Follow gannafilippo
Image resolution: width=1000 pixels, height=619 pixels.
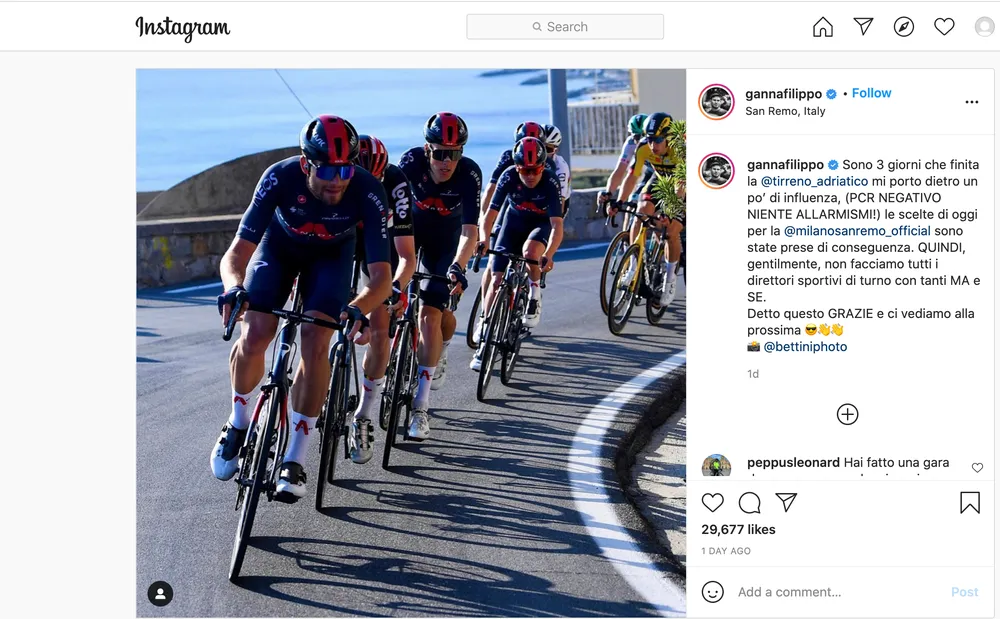click(871, 93)
